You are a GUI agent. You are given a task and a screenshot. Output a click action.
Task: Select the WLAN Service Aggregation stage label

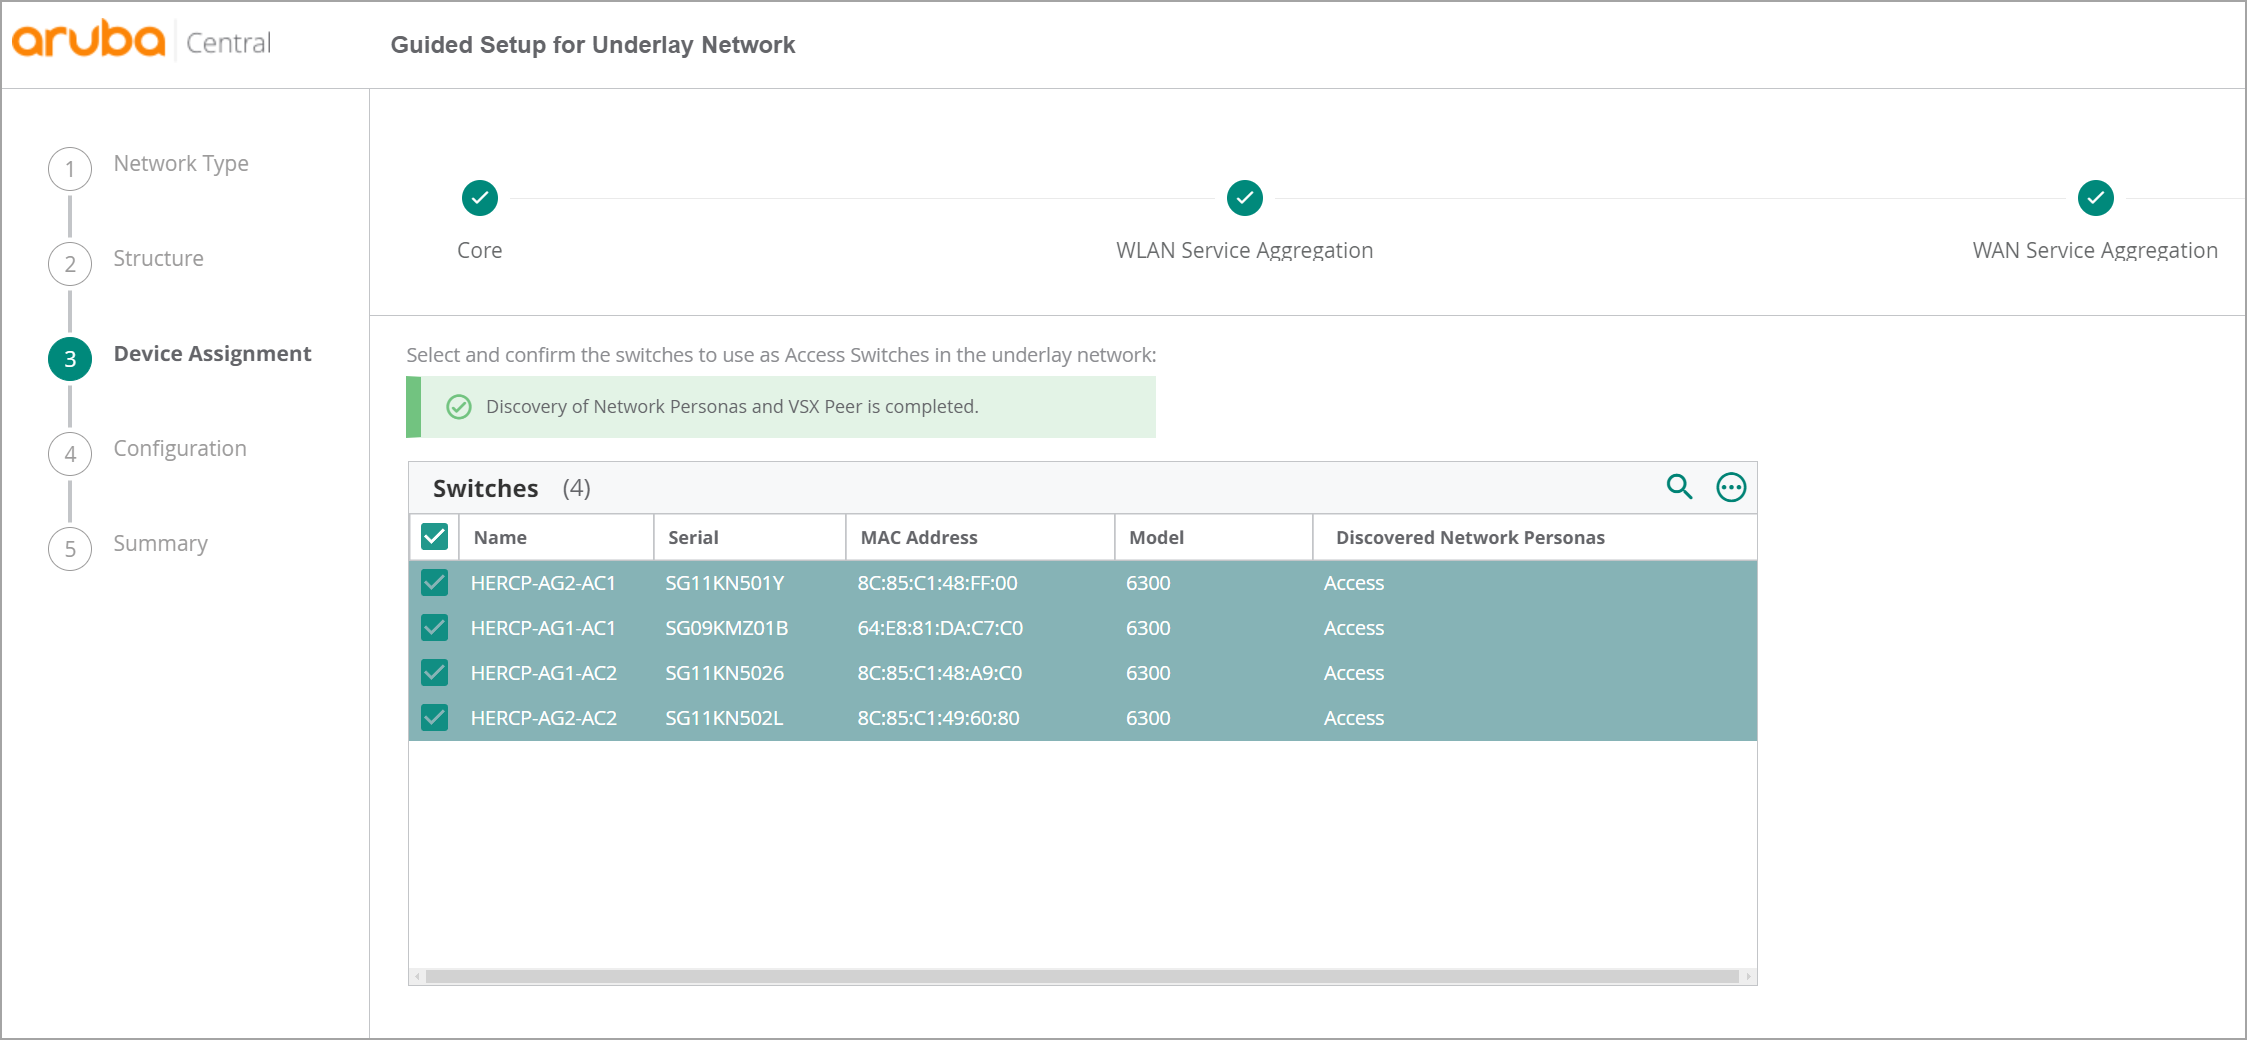[x=1245, y=251]
